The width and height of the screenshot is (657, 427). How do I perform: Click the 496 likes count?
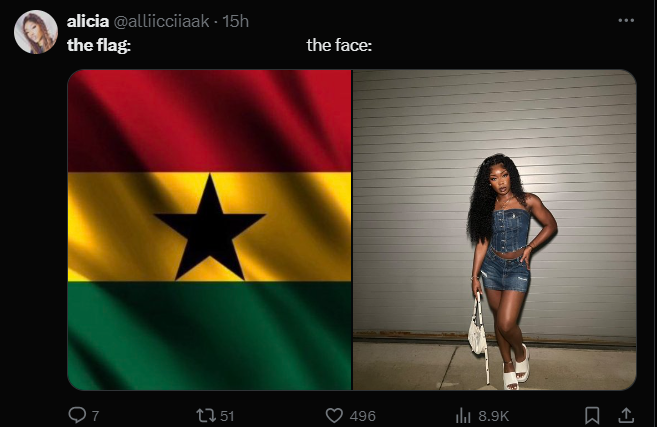pos(361,416)
